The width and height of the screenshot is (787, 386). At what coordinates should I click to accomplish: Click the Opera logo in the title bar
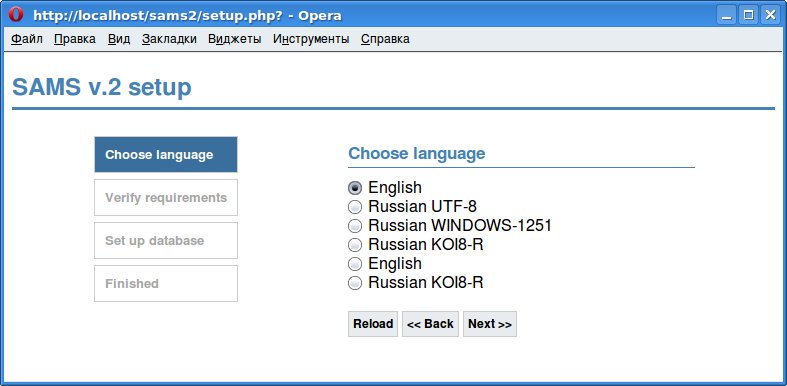point(15,16)
